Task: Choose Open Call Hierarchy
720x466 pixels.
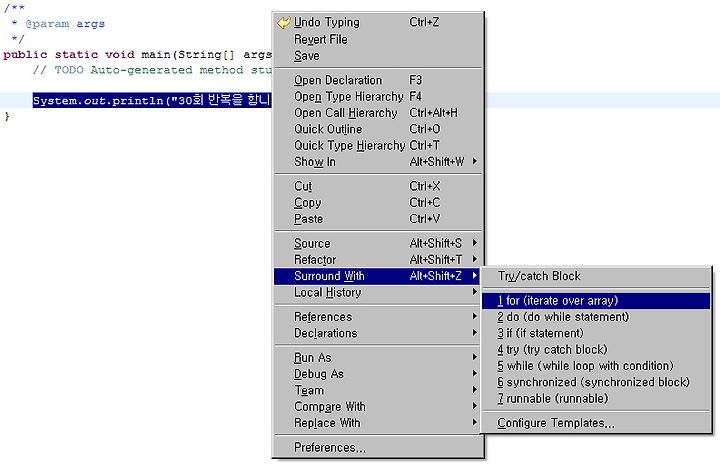Action: pos(378,113)
